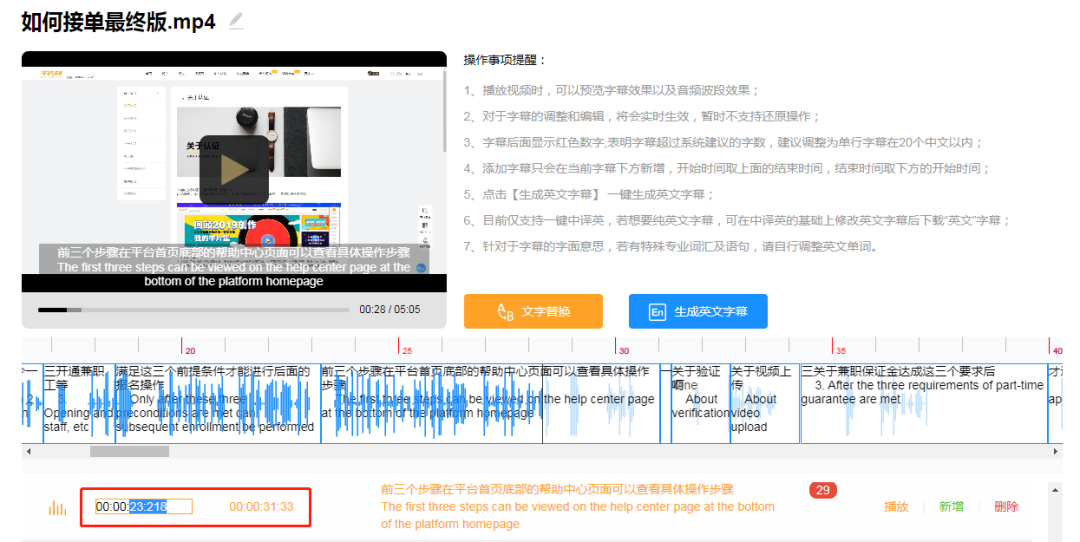This screenshot has height=542, width=1080.
Task: Click 删除 to delete the subtitle
Action: pyautogui.click(x=1006, y=507)
